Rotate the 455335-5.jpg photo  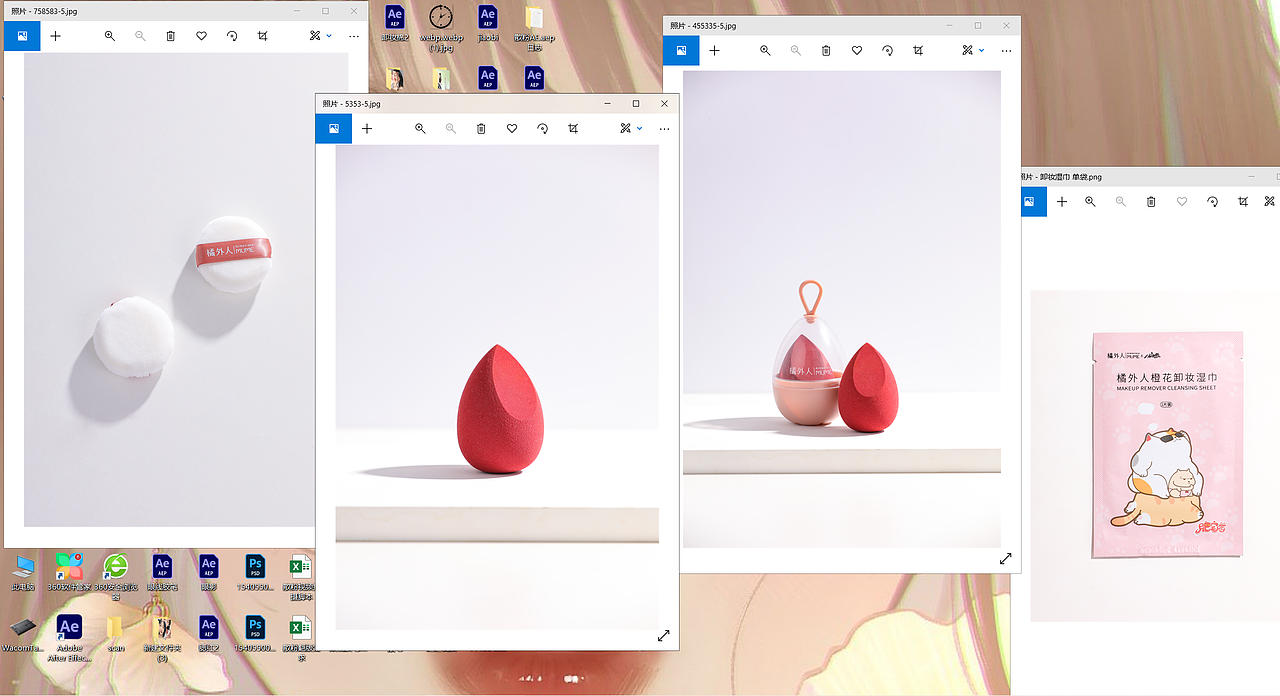887,50
